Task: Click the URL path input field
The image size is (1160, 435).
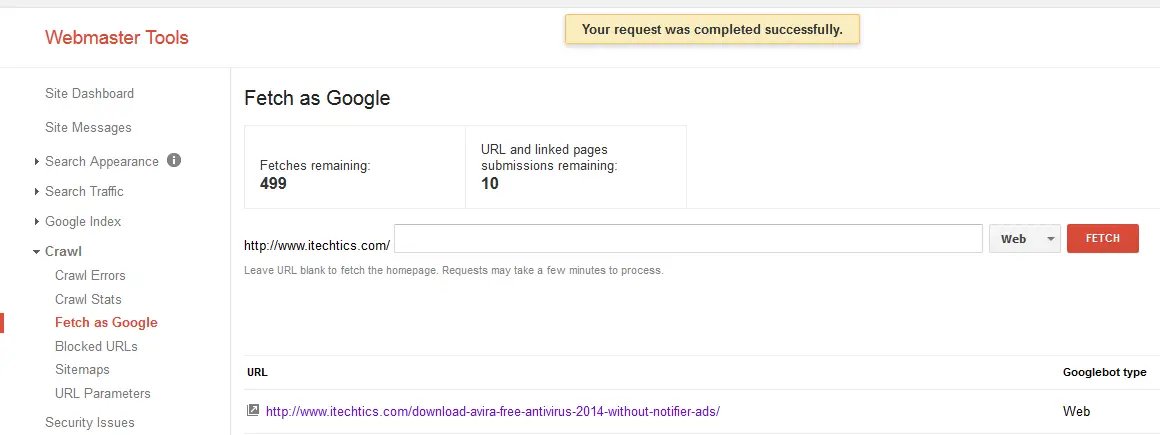Action: pos(688,239)
